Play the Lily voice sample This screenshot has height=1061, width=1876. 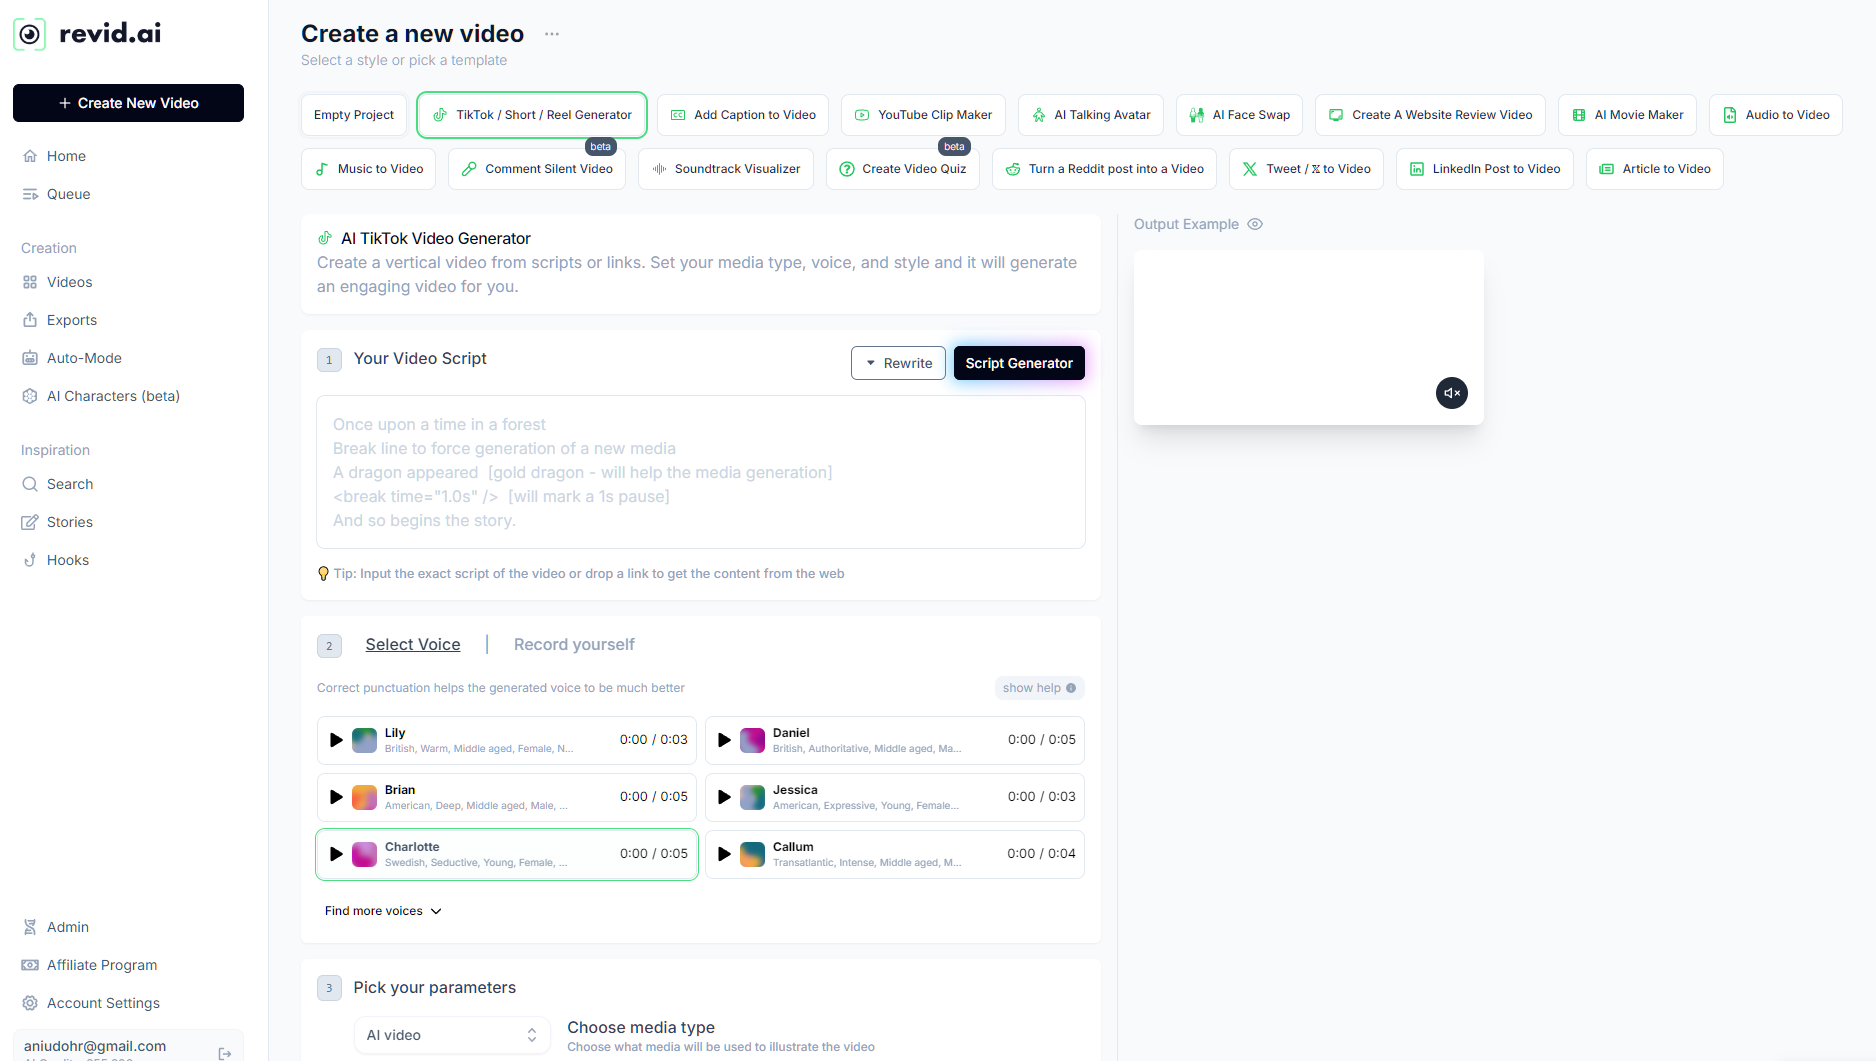336,740
